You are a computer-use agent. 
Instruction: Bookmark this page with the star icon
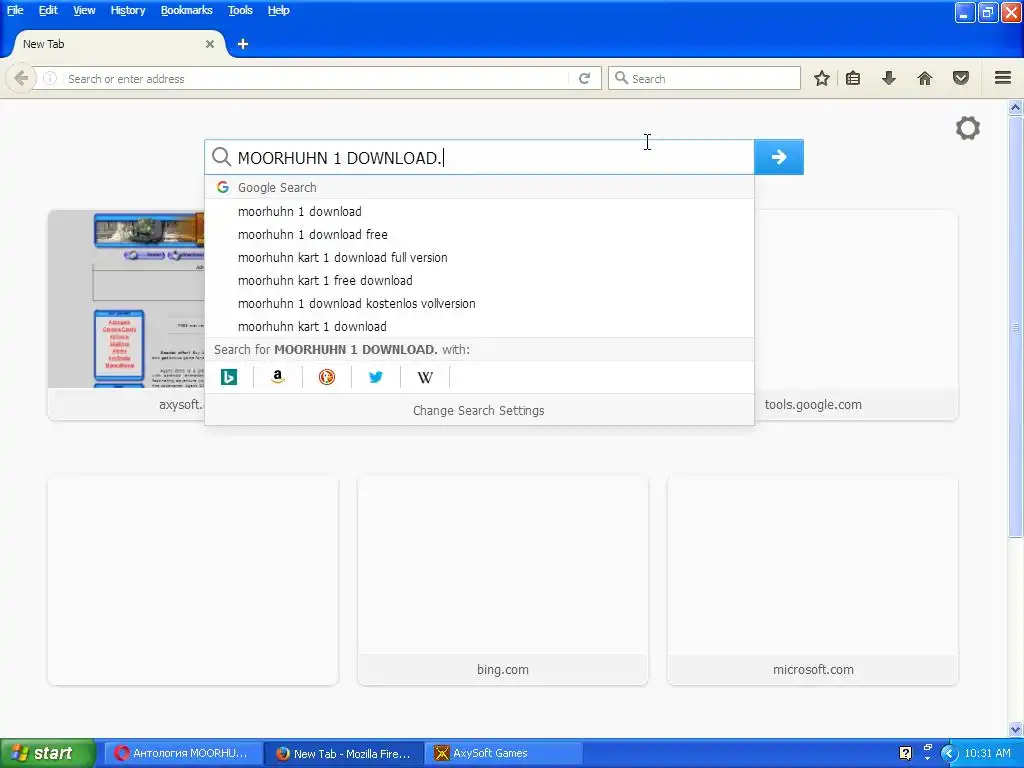(822, 78)
